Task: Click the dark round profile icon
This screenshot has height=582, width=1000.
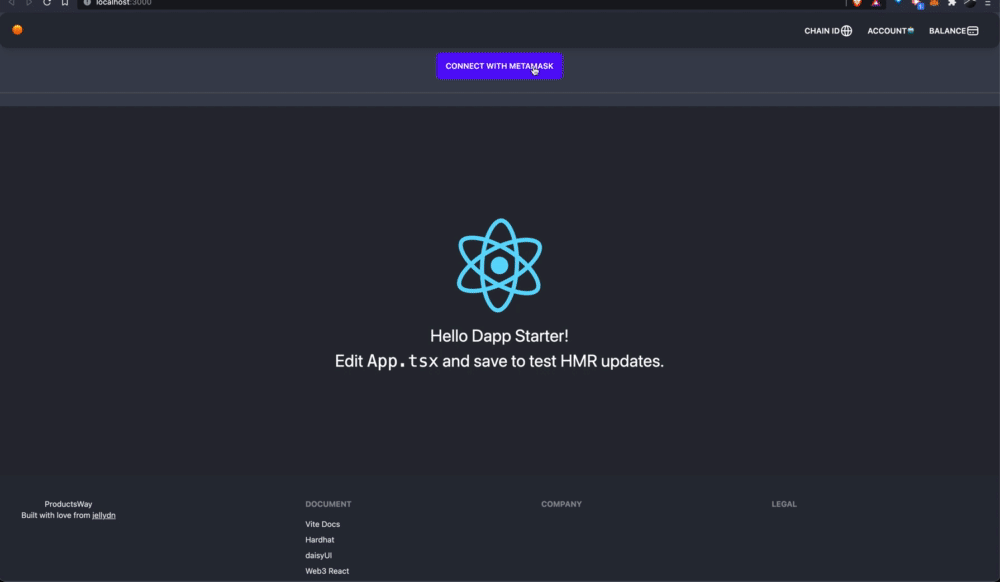Action: click(x=970, y=3)
